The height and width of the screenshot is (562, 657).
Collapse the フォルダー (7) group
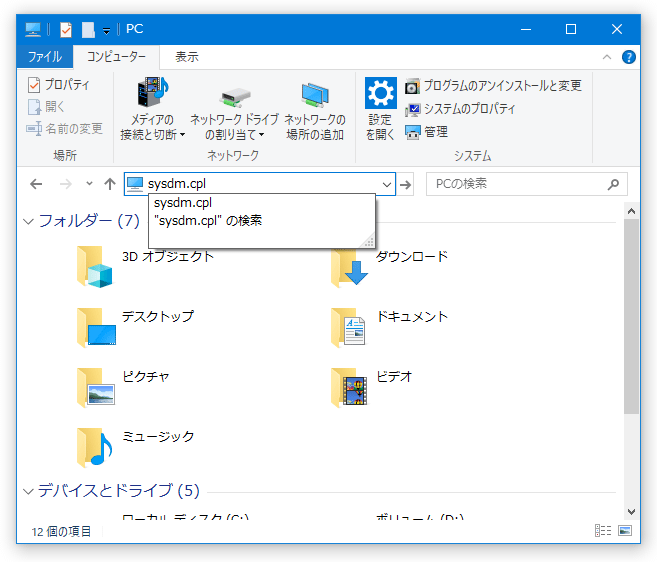28,221
